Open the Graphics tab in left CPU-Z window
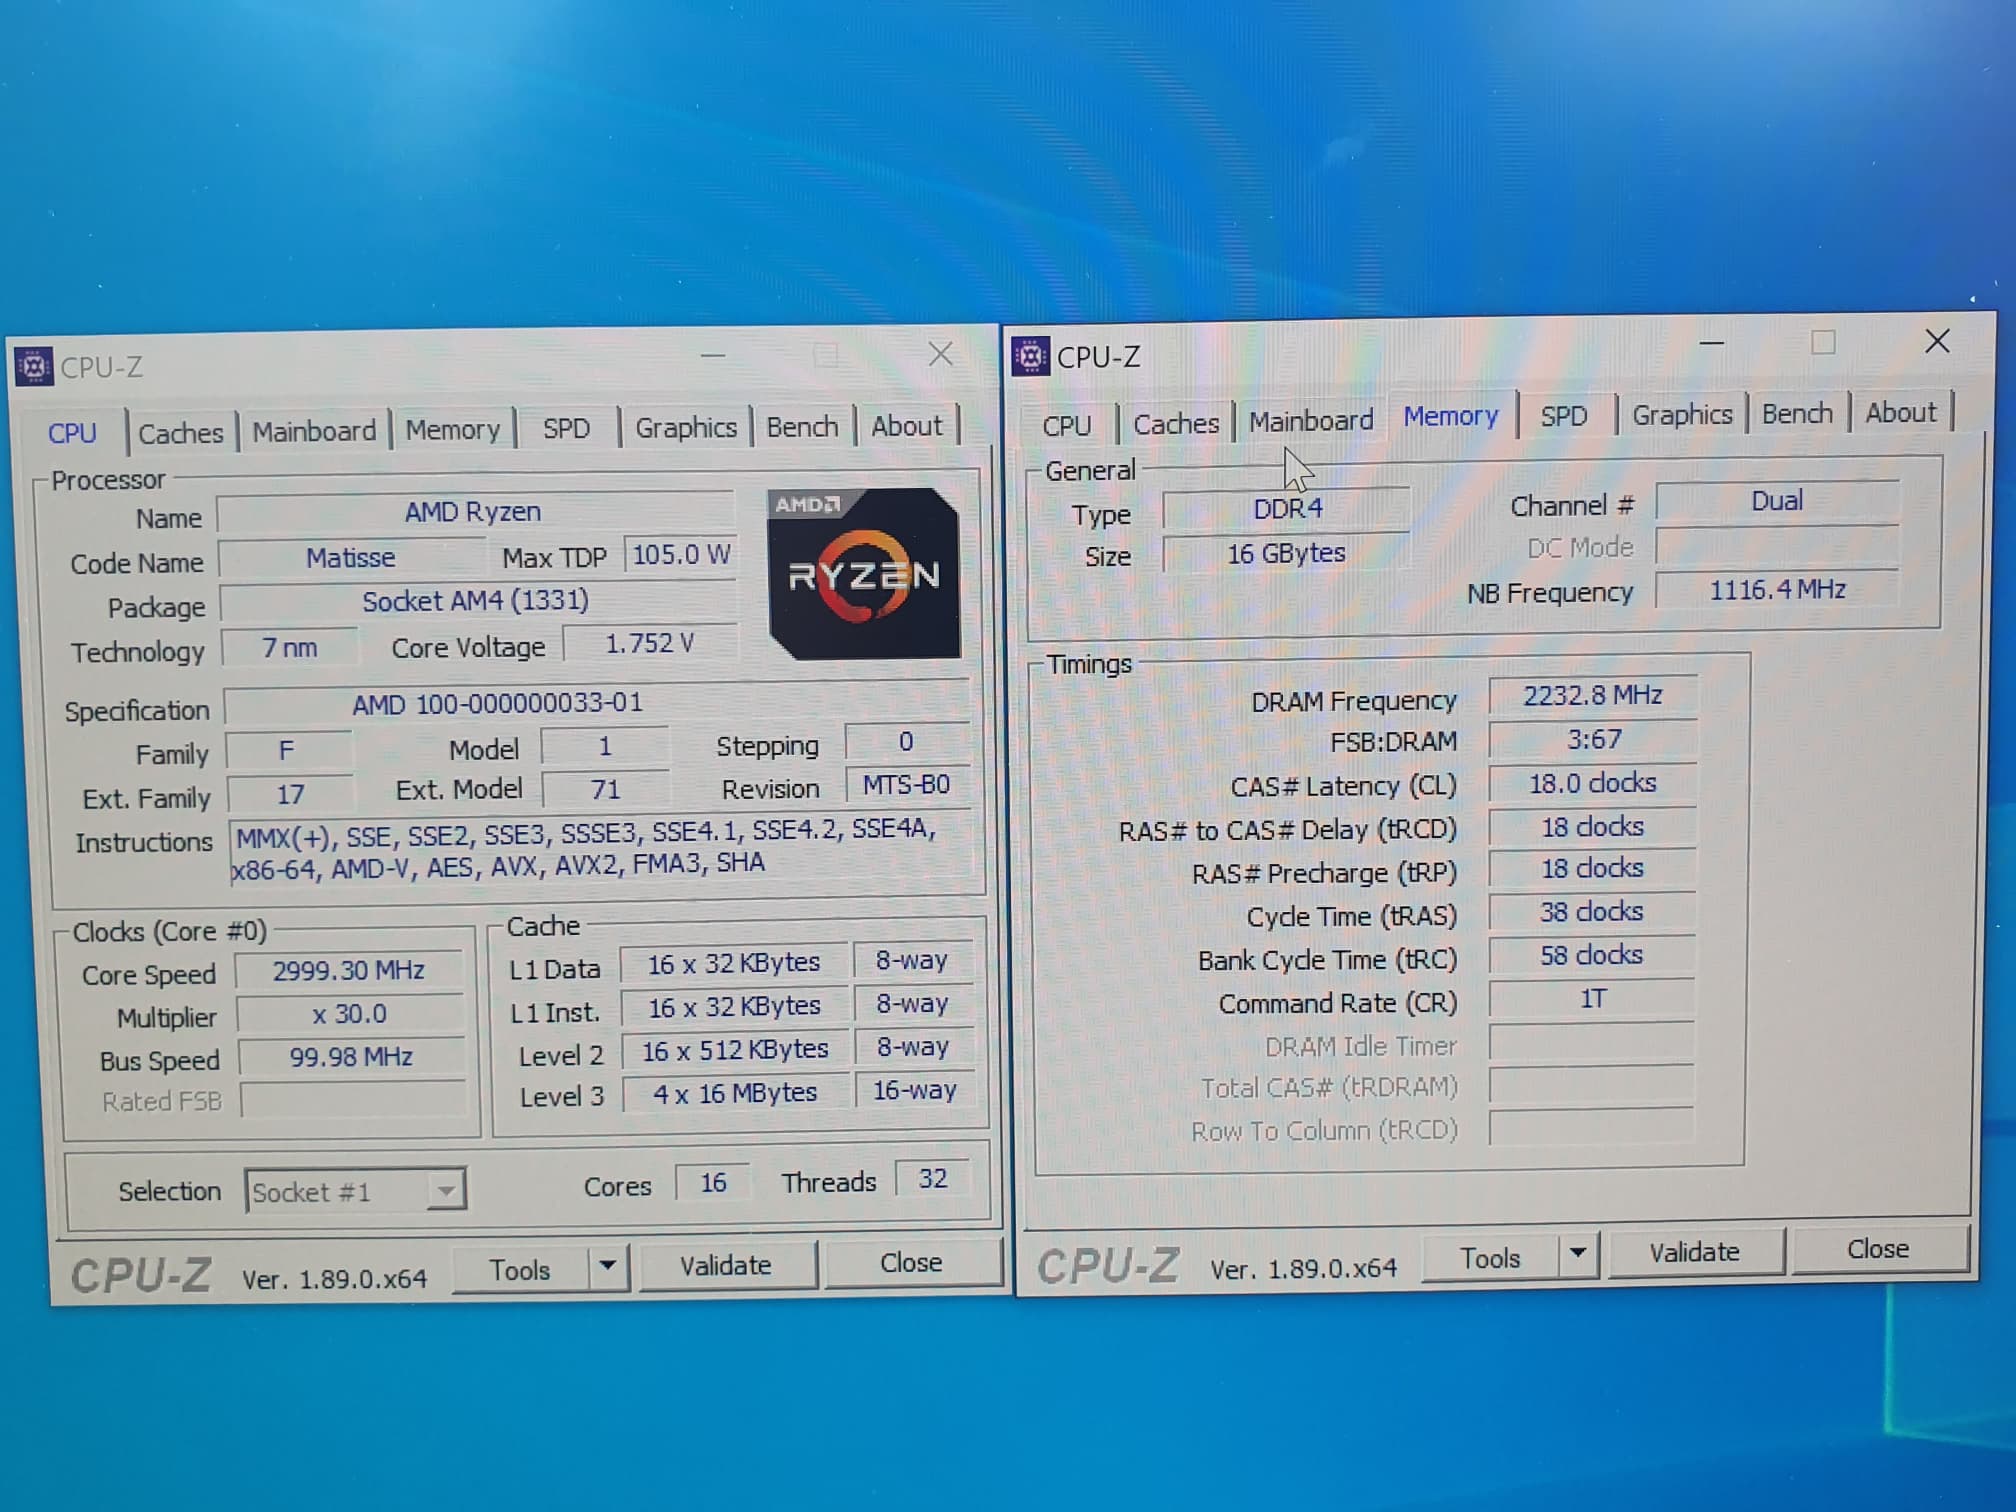The width and height of the screenshot is (2016, 1512). click(686, 427)
